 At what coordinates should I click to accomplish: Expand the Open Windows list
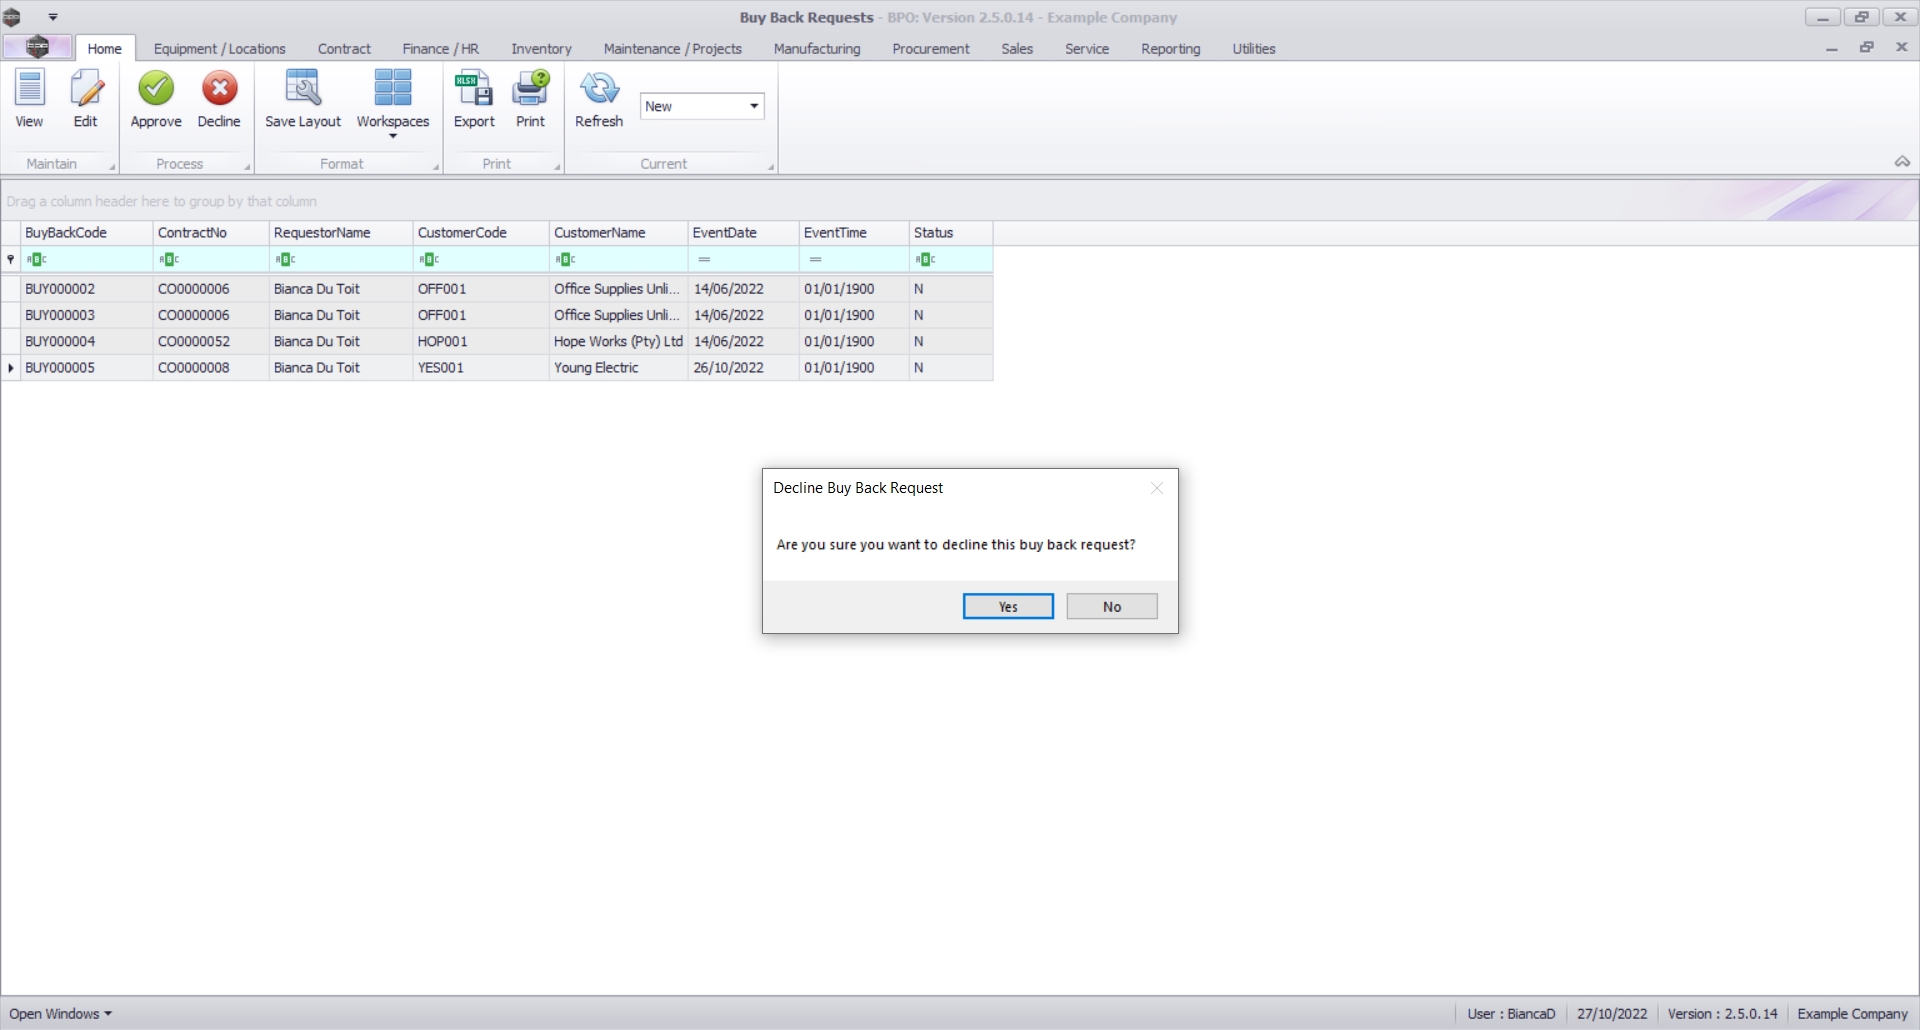click(x=60, y=1014)
